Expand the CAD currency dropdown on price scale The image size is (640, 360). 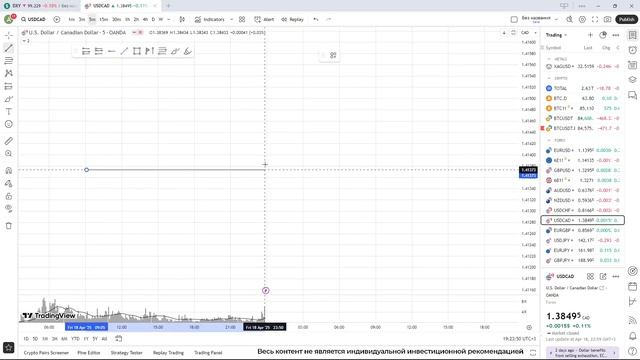(529, 33)
